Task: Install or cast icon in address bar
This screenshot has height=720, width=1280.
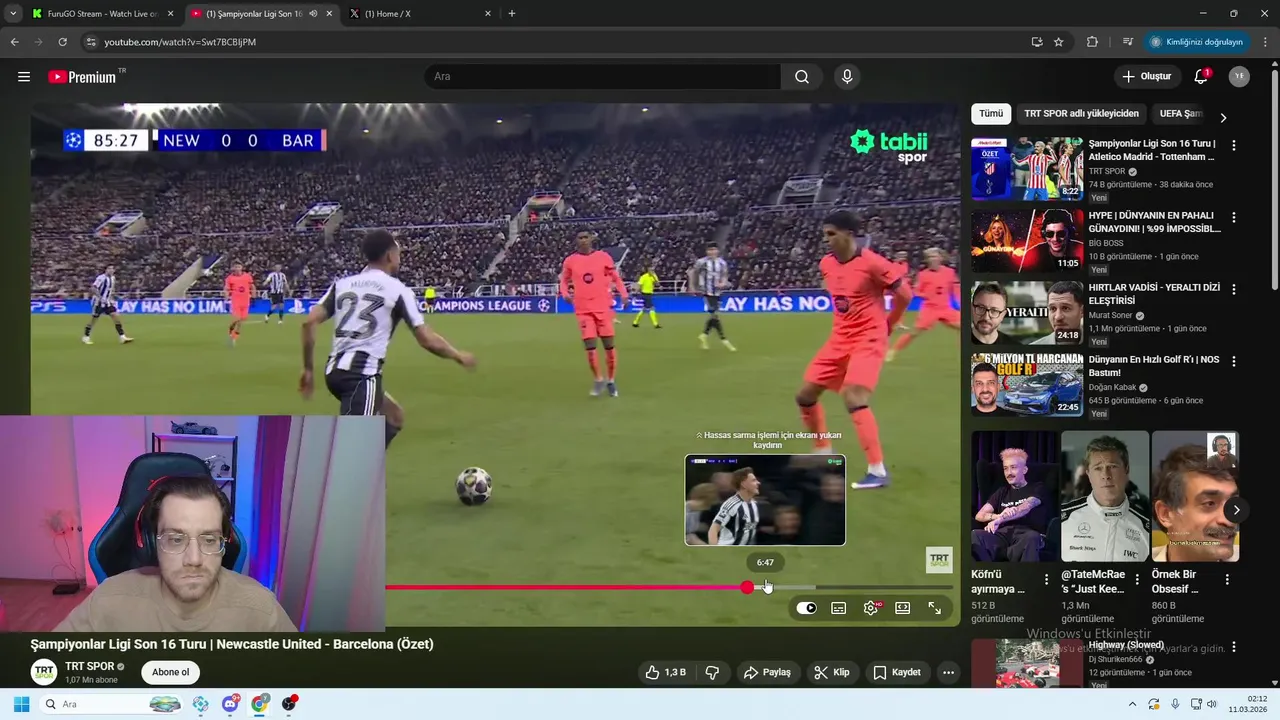Action: click(x=1037, y=42)
